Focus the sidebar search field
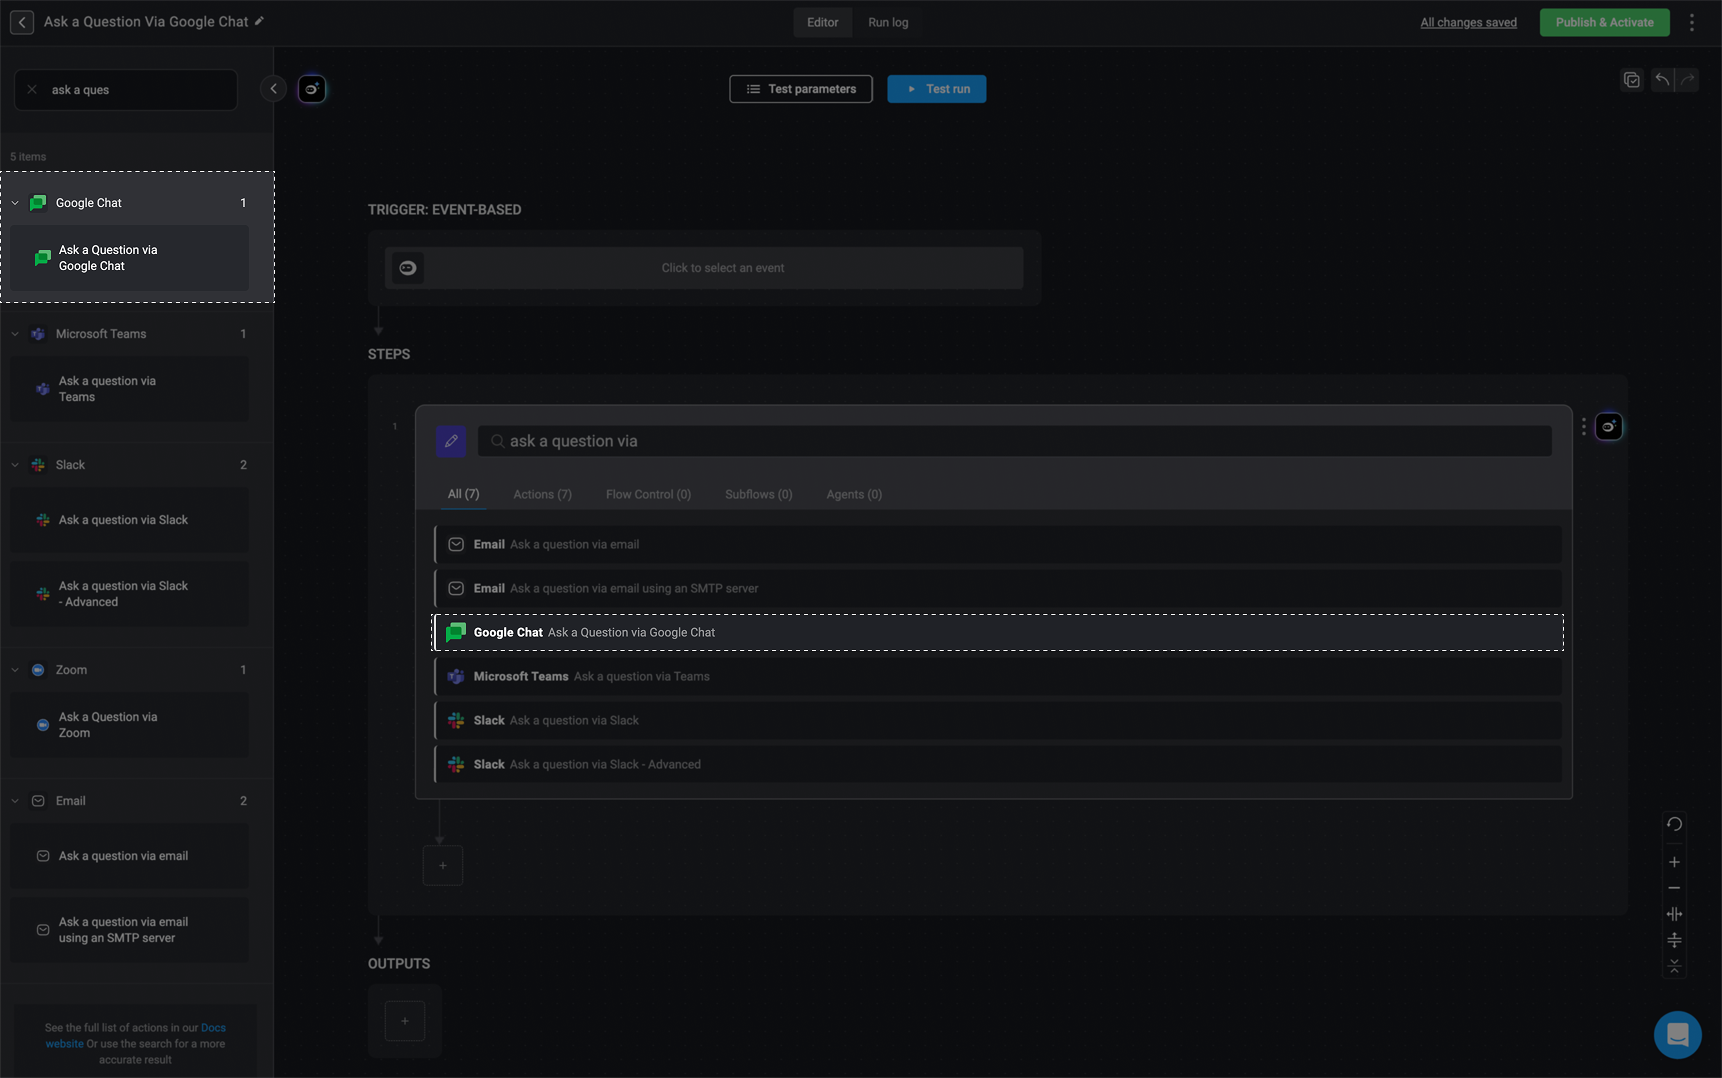Image resolution: width=1722 pixels, height=1078 pixels. 126,89
